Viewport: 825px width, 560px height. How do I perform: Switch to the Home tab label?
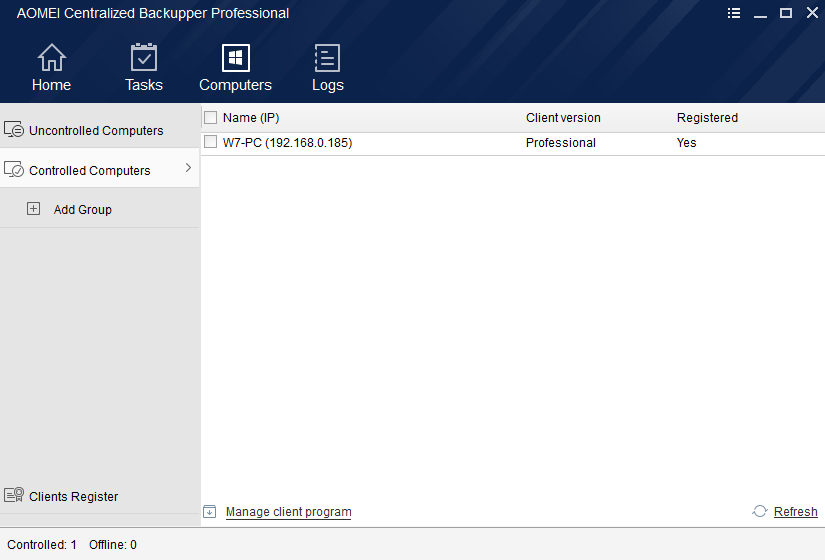pyautogui.click(x=52, y=85)
